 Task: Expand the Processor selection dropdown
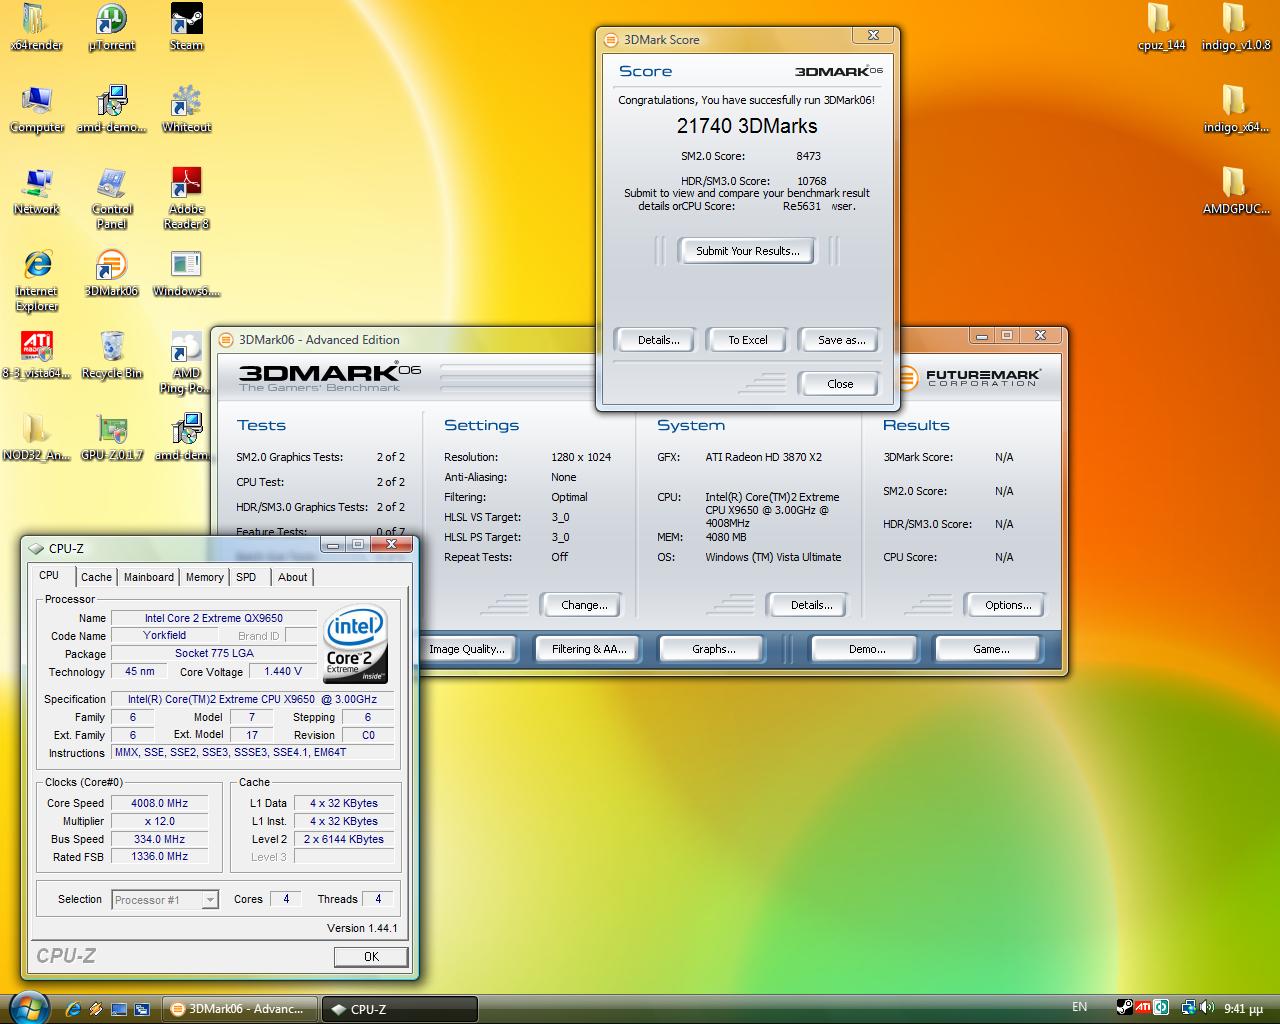pos(210,900)
